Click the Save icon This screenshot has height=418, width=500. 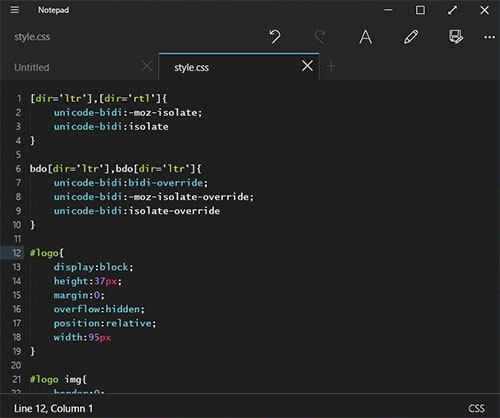456,37
